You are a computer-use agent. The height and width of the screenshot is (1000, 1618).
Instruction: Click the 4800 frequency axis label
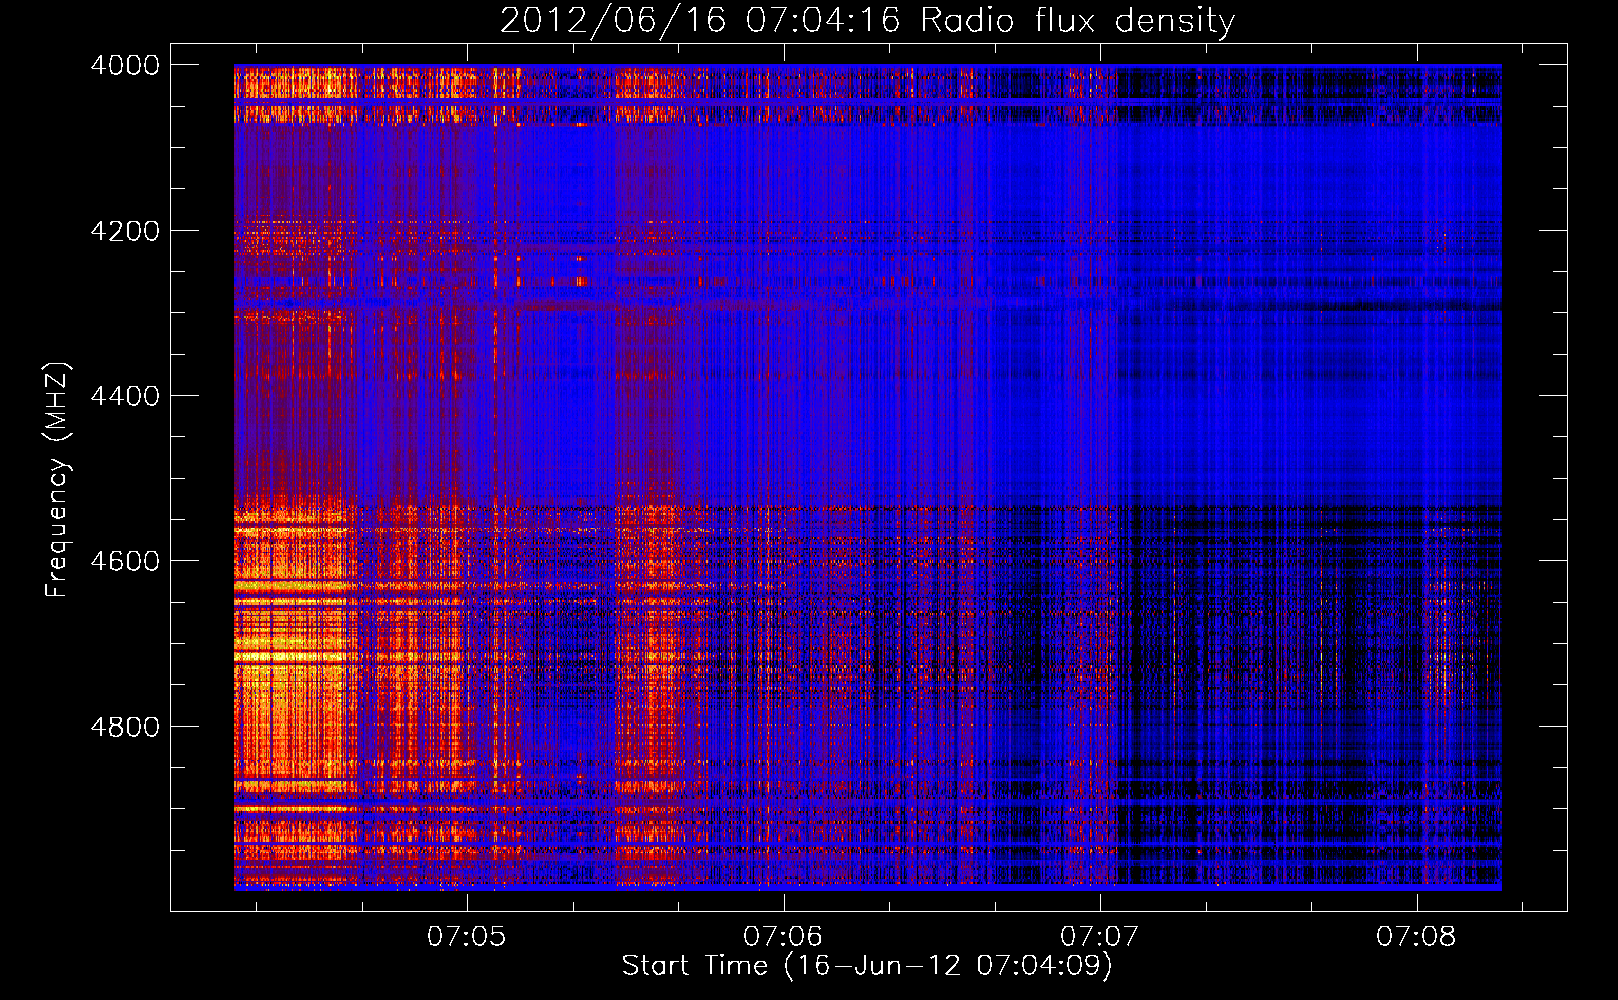[x=124, y=727]
